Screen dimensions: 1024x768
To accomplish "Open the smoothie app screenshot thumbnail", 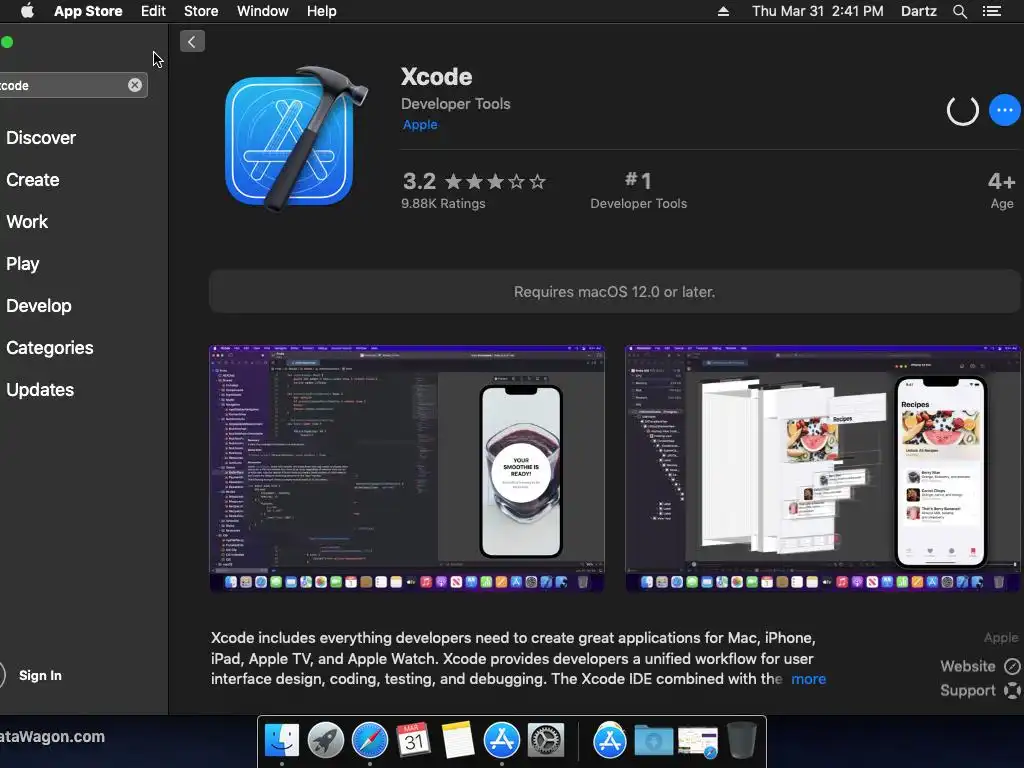I will pyautogui.click(x=406, y=468).
